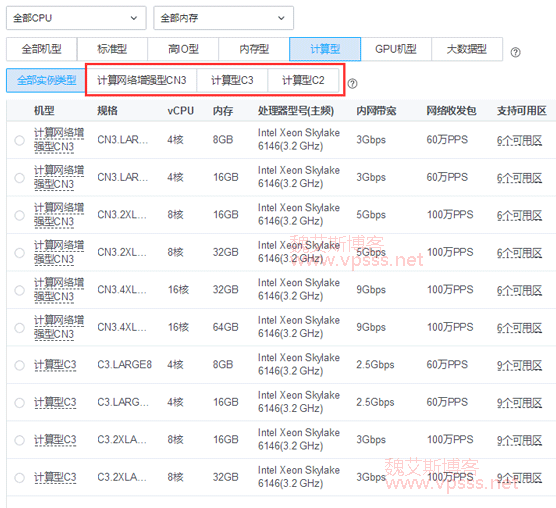Open 6个可用区 link in first row
Viewport: 556px width, 508px height.
(x=519, y=141)
